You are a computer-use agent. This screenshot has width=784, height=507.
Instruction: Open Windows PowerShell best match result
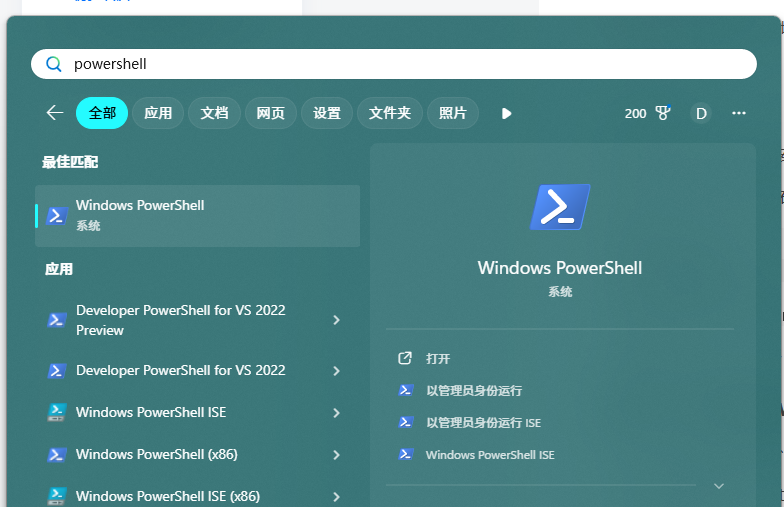(198, 216)
